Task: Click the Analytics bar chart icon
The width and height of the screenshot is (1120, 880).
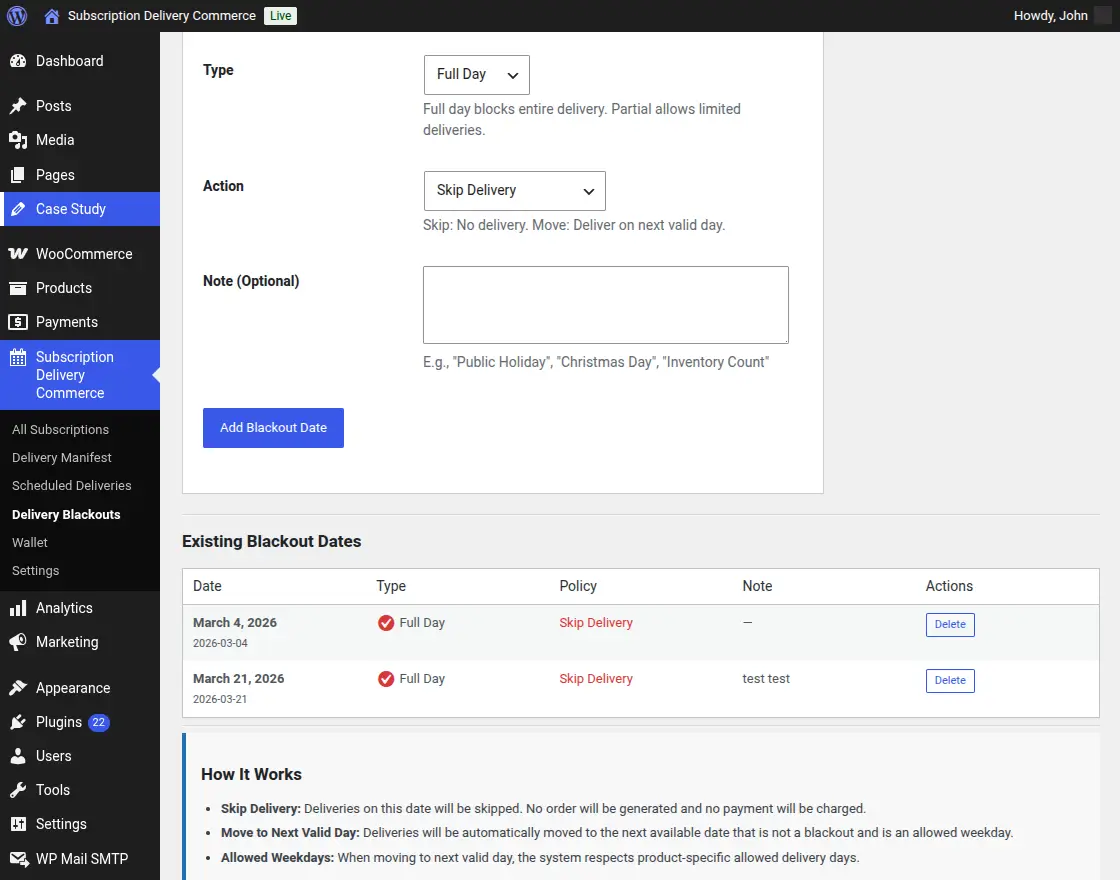Action: point(18,609)
